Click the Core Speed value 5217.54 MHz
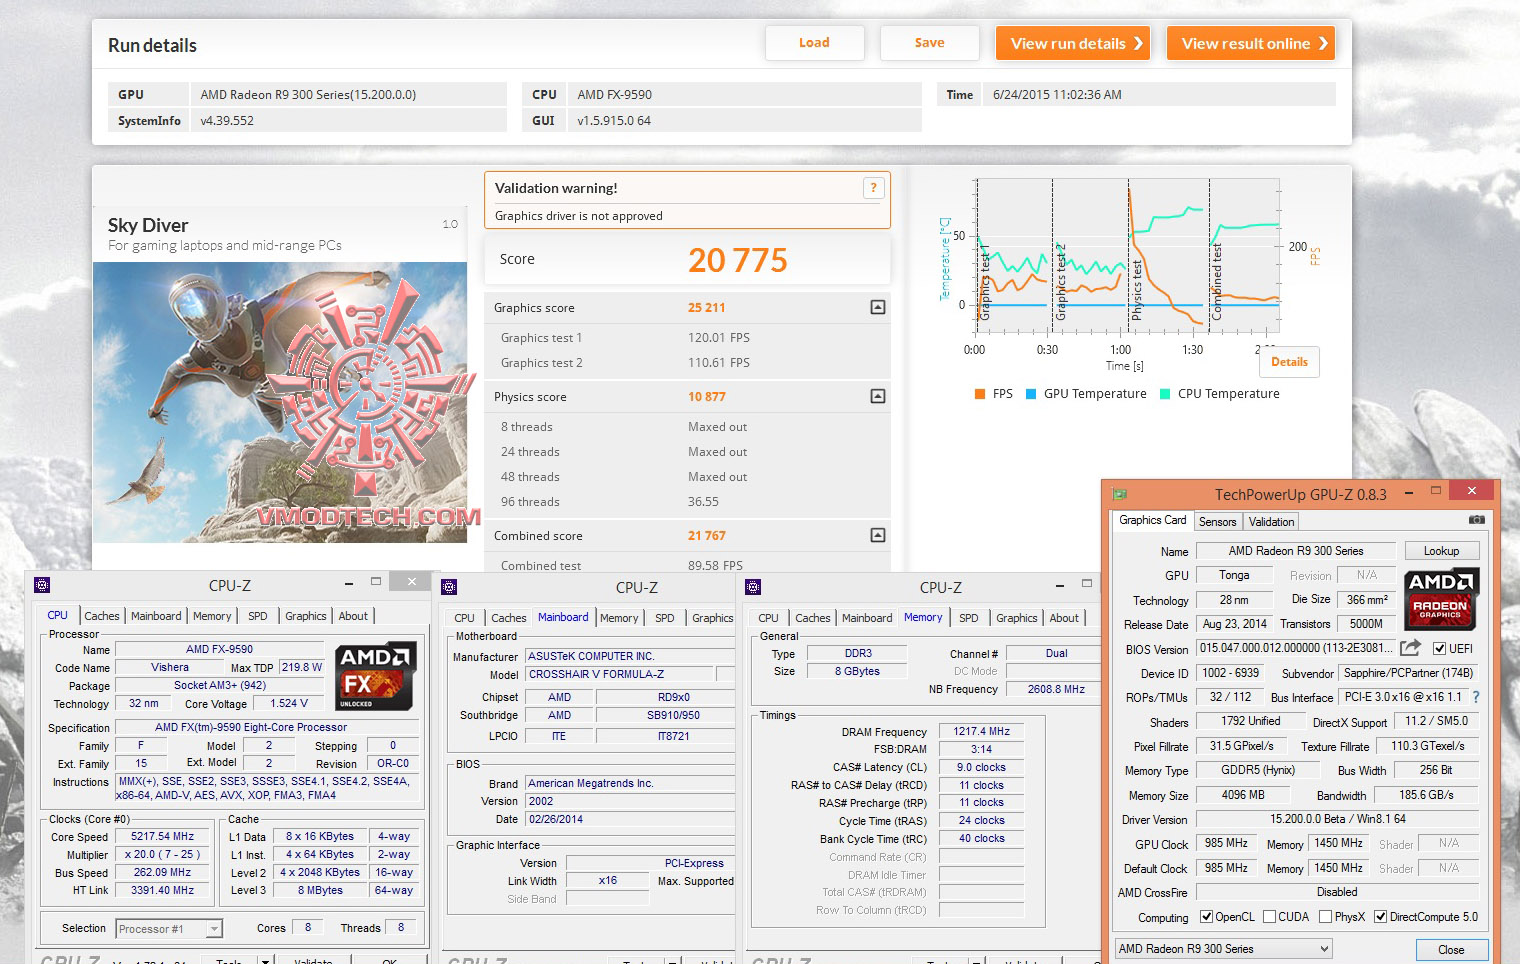The height and width of the screenshot is (964, 1520). click(162, 836)
